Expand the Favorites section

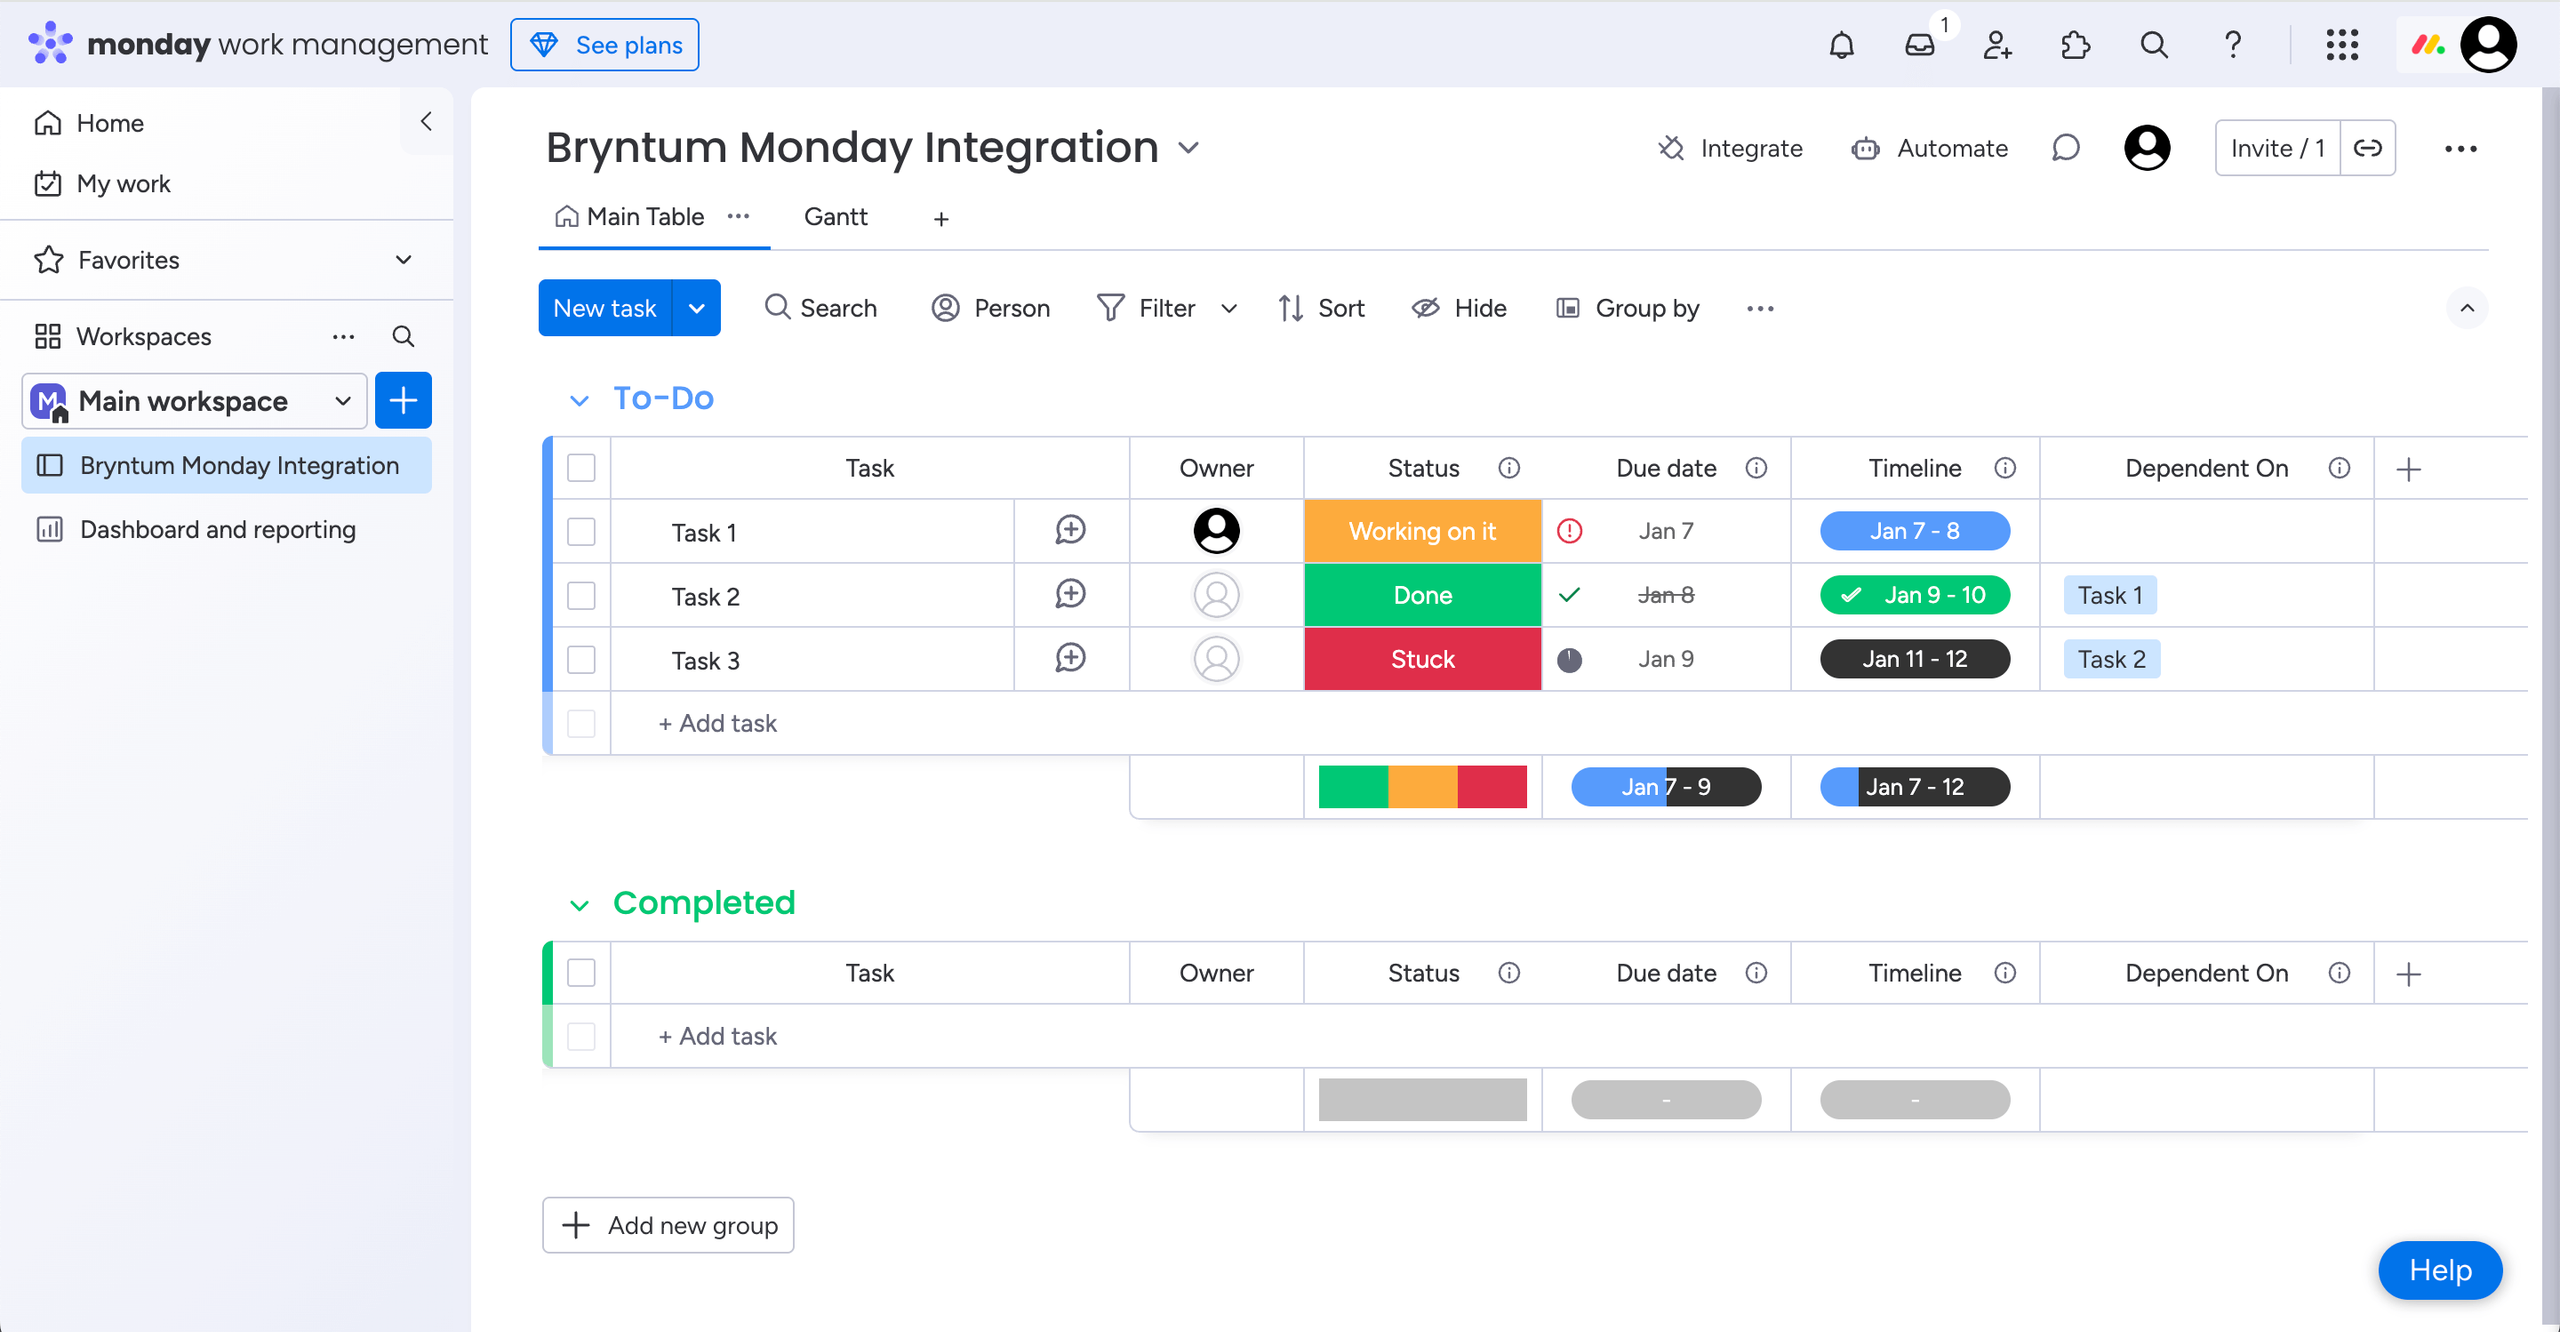tap(403, 260)
